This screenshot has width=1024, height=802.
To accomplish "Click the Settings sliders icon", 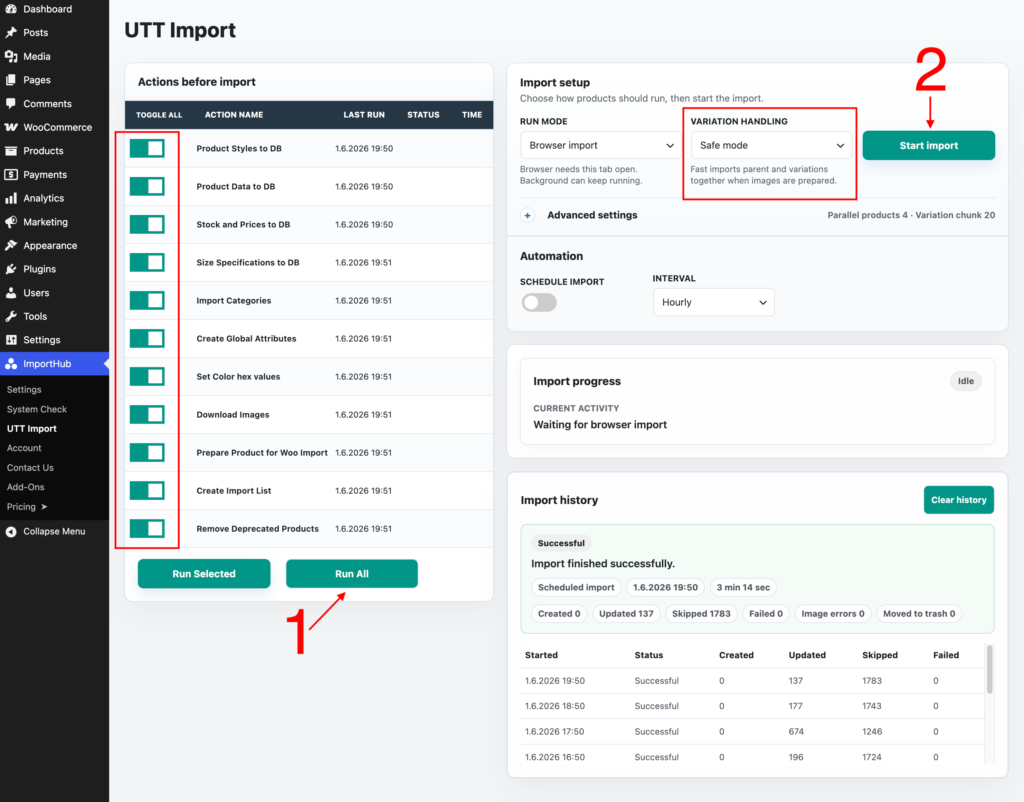I will click(11, 340).
